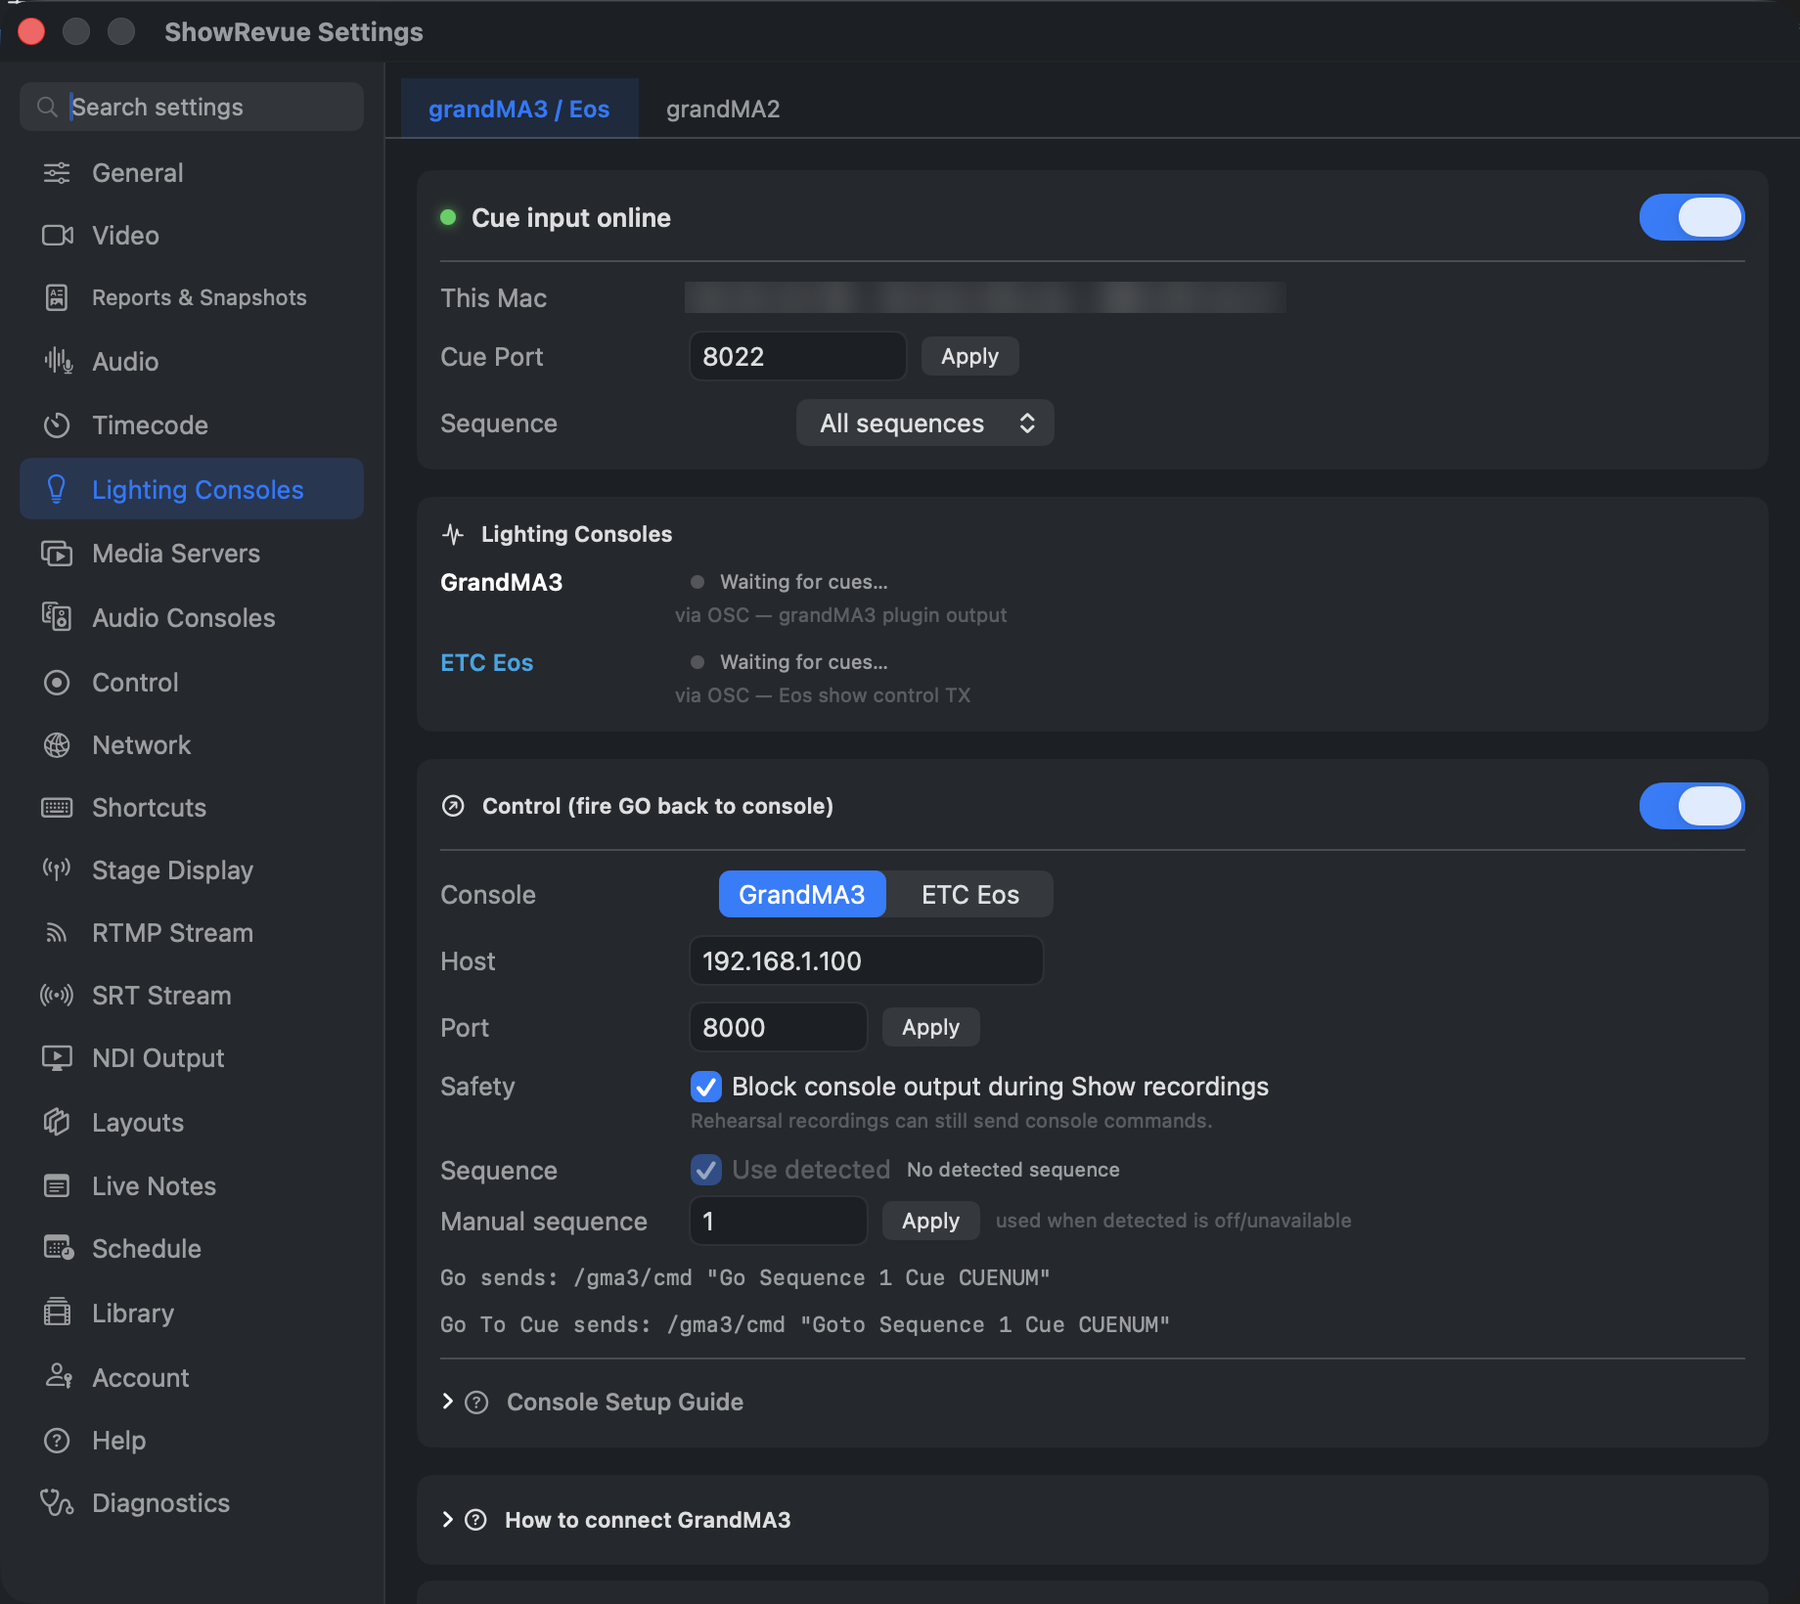Click the Live Notes icon

[57, 1186]
